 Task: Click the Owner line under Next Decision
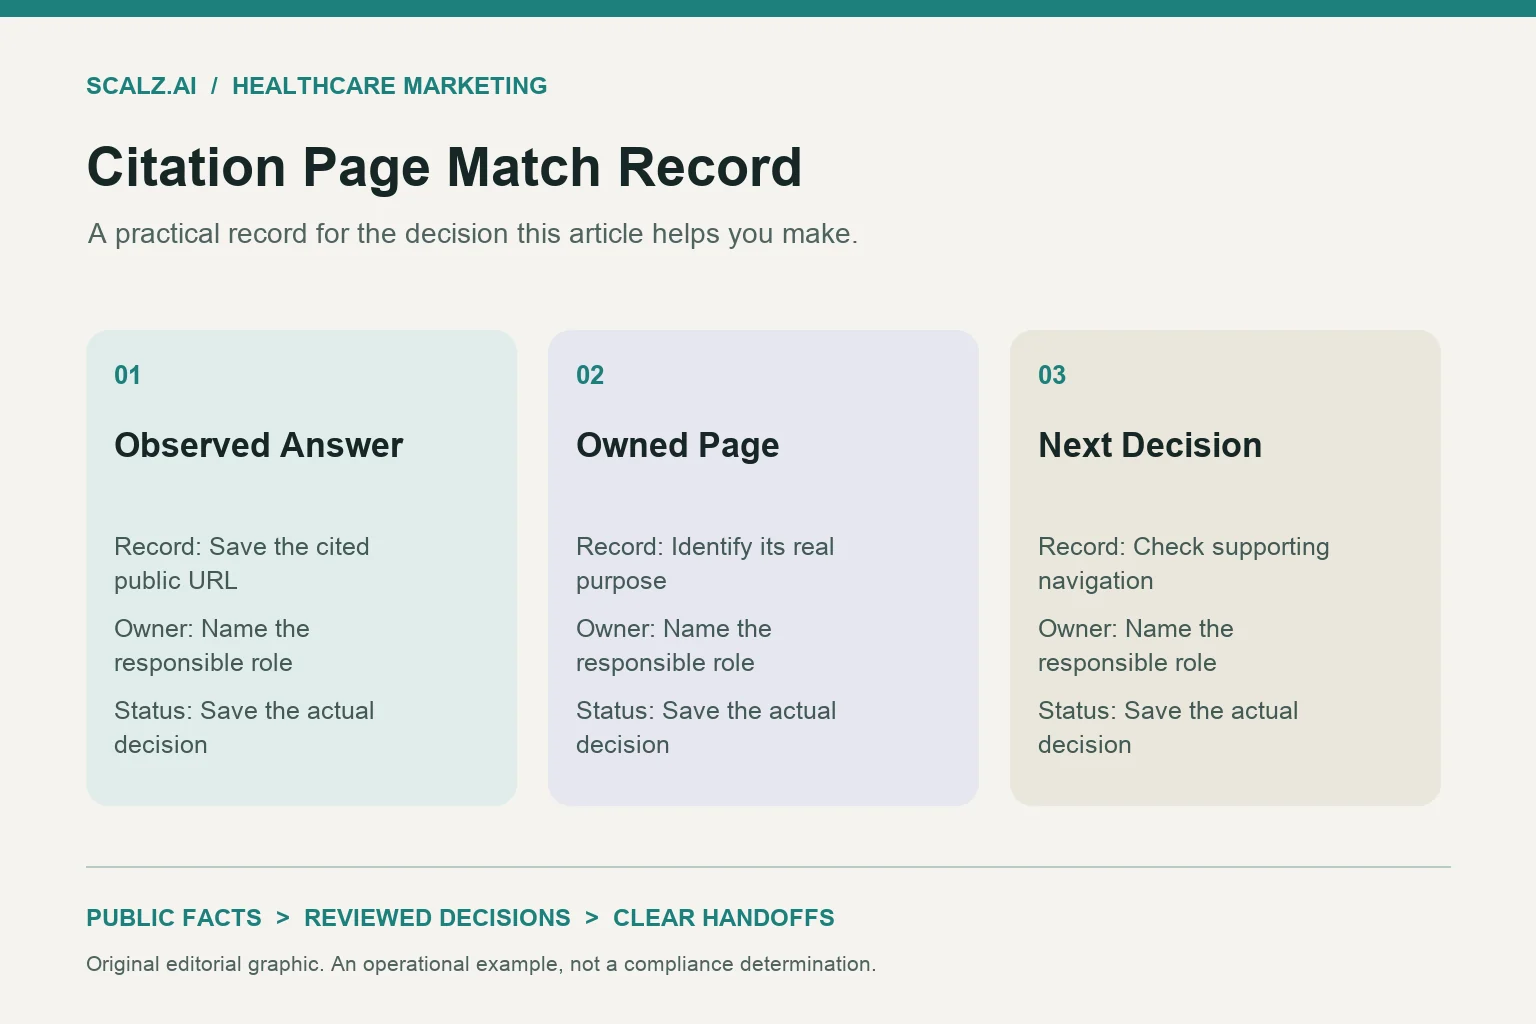(x=1136, y=645)
